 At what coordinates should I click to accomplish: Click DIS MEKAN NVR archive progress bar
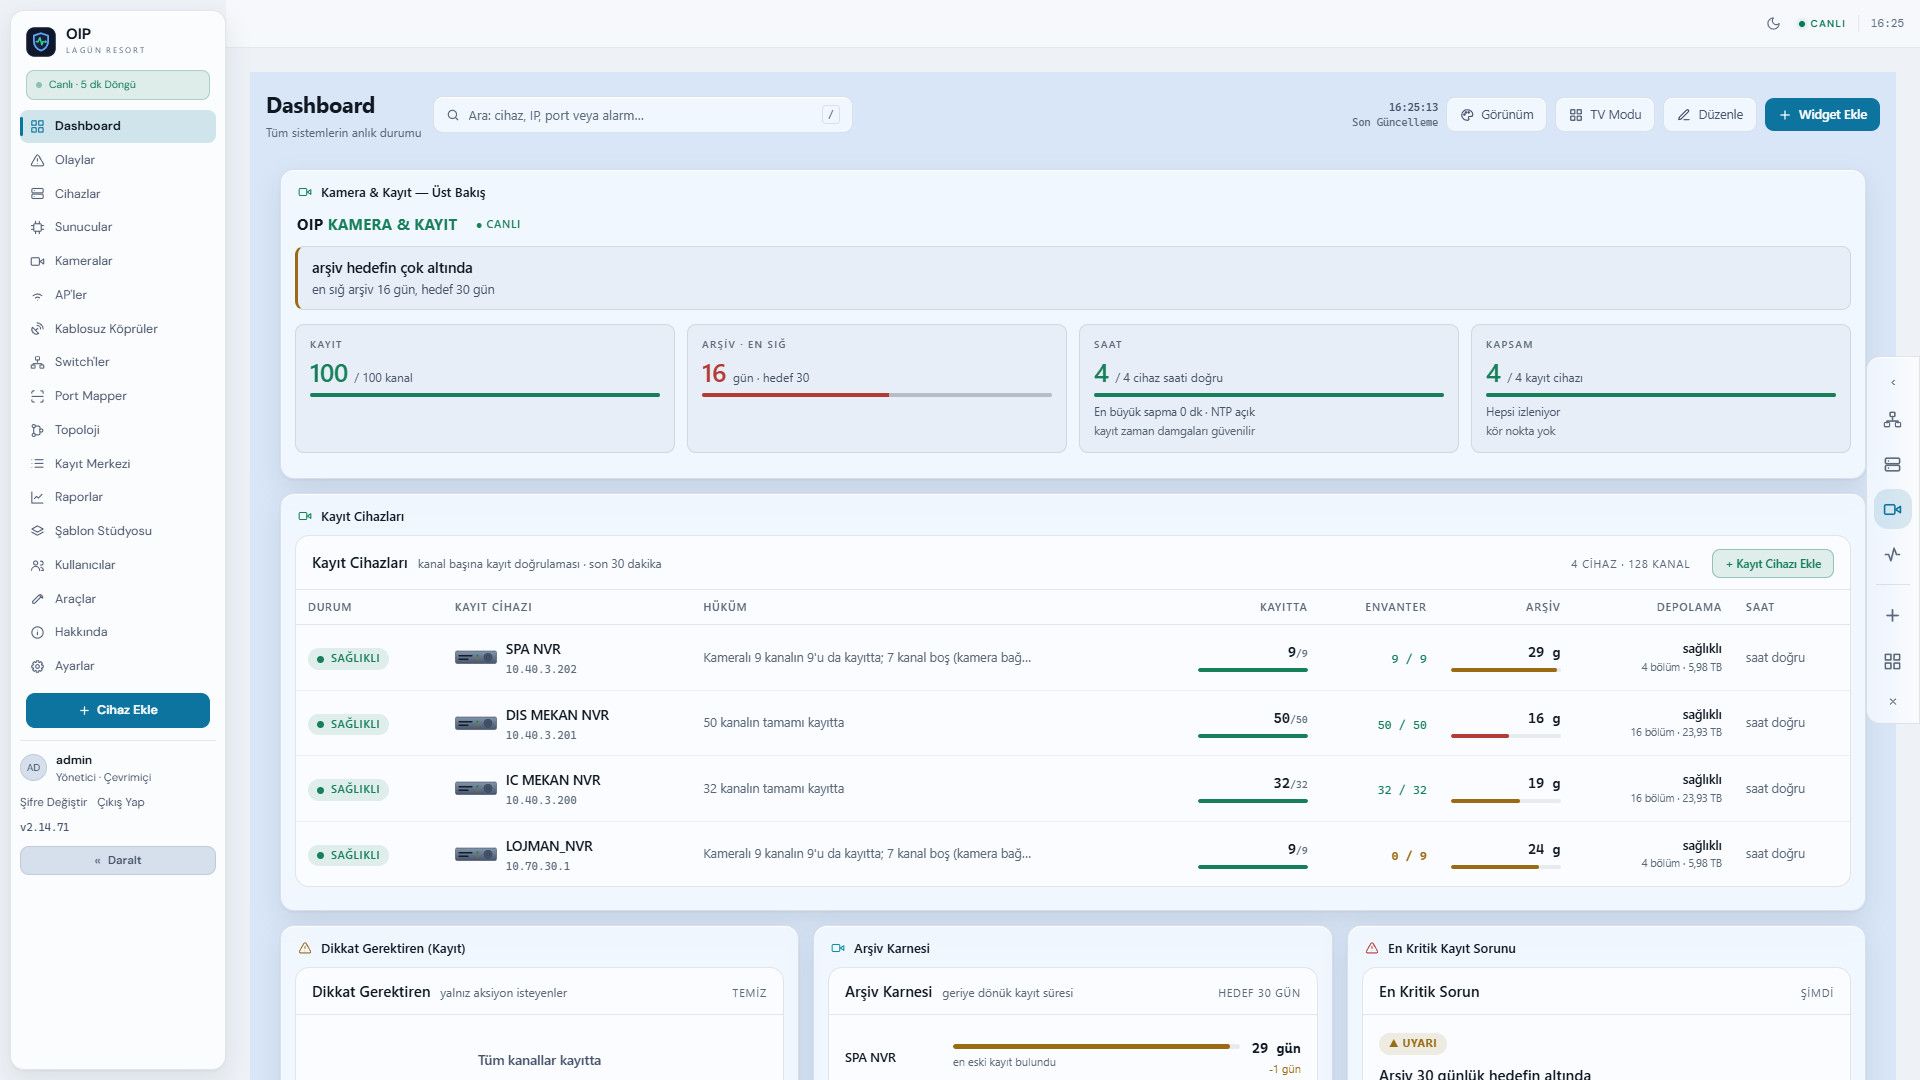[x=1505, y=736]
